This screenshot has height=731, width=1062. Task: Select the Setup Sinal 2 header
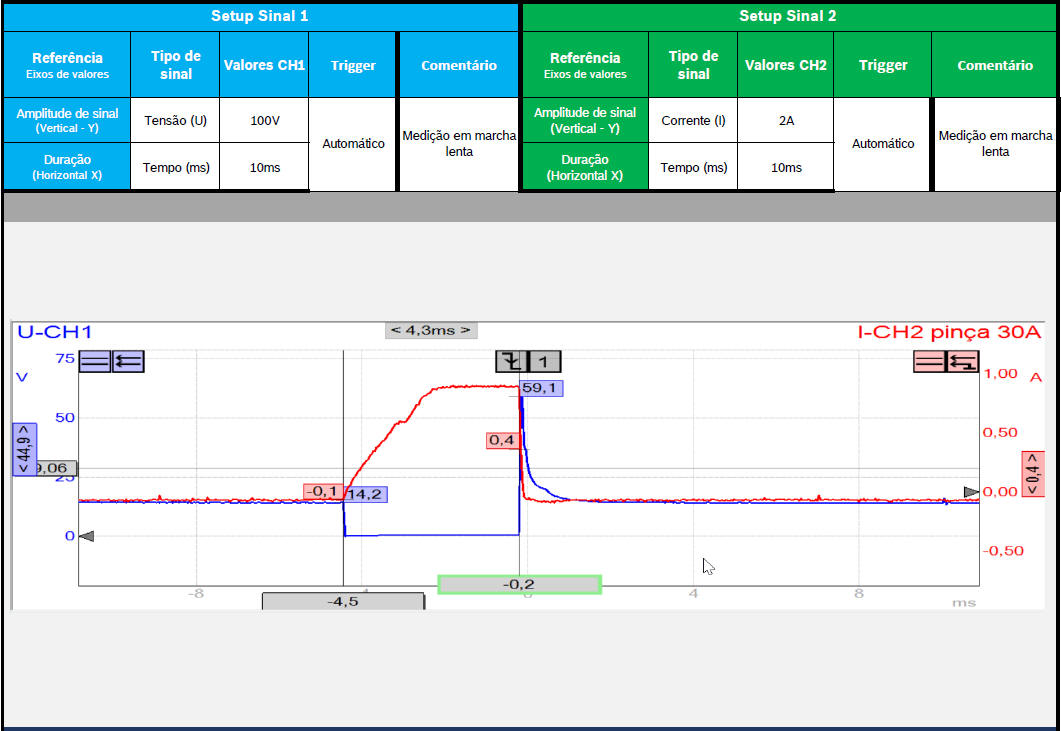click(788, 16)
